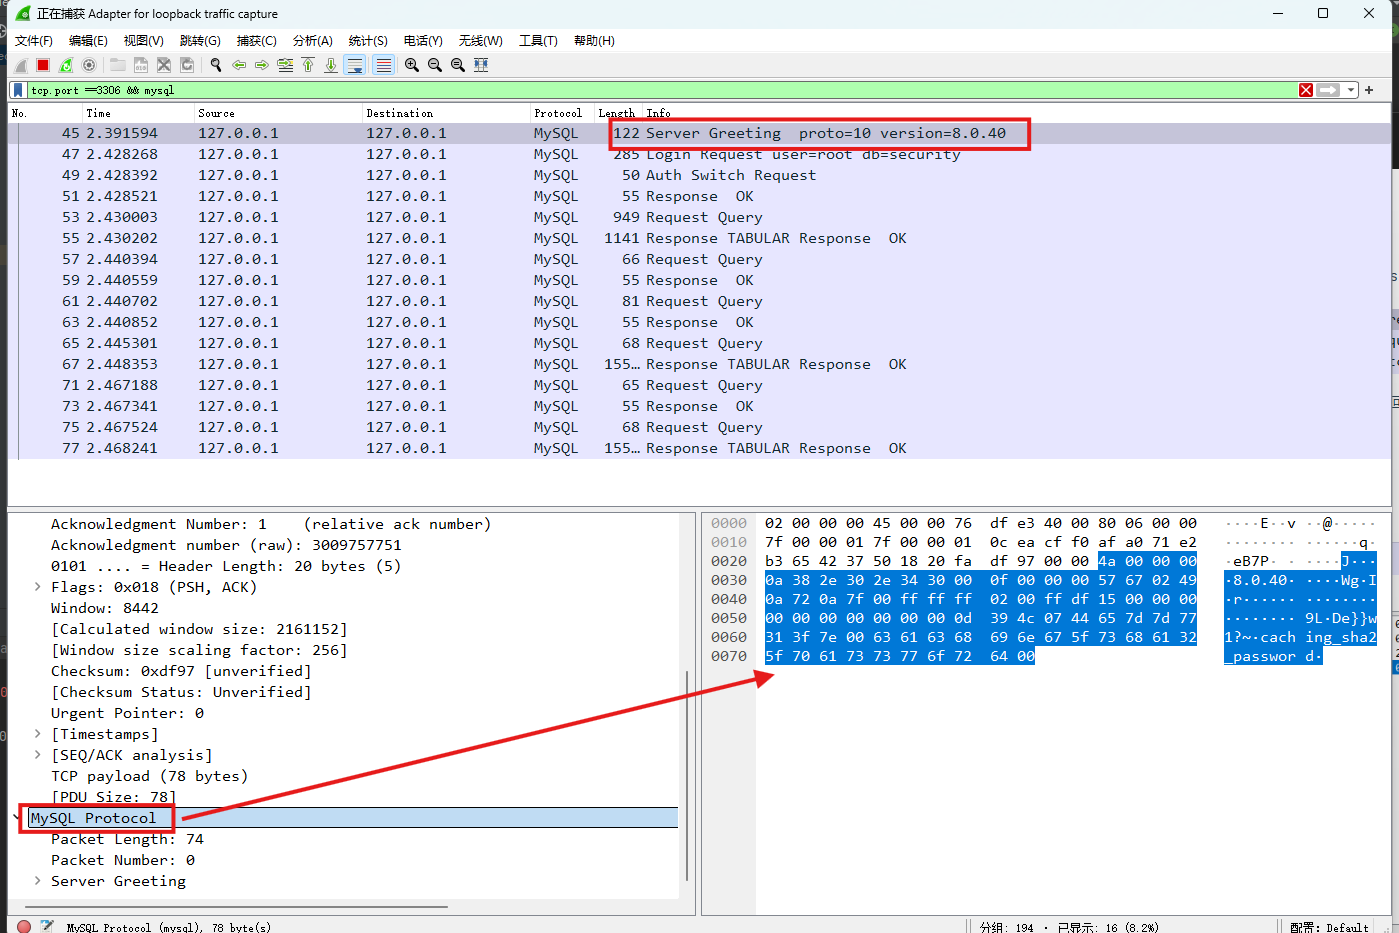Go to next packet arrow

tap(262, 65)
